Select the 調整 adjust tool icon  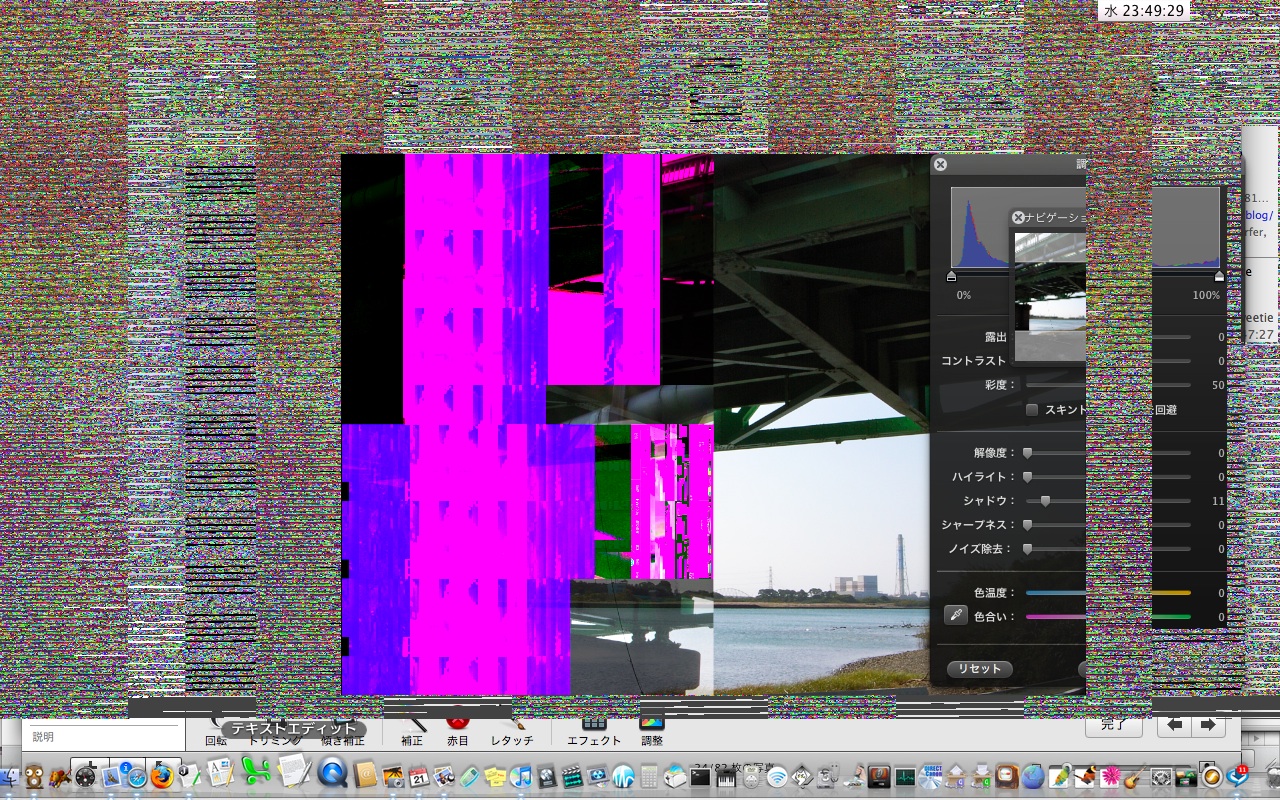tap(652, 724)
